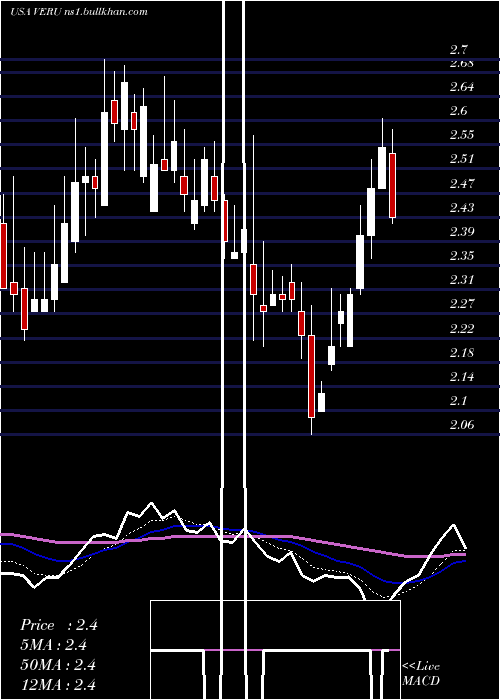
Task: Click the 'USA VERU ns1.bullkhan.com' chart title
Action: (x=79, y=12)
